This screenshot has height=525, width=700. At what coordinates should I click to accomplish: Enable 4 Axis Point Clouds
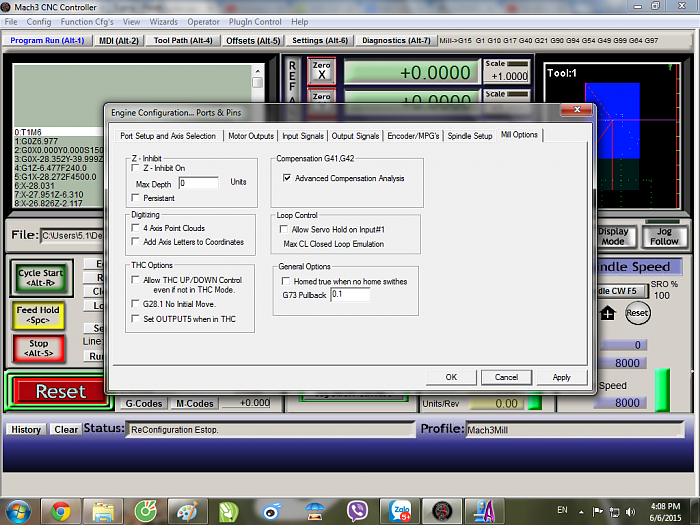135,228
